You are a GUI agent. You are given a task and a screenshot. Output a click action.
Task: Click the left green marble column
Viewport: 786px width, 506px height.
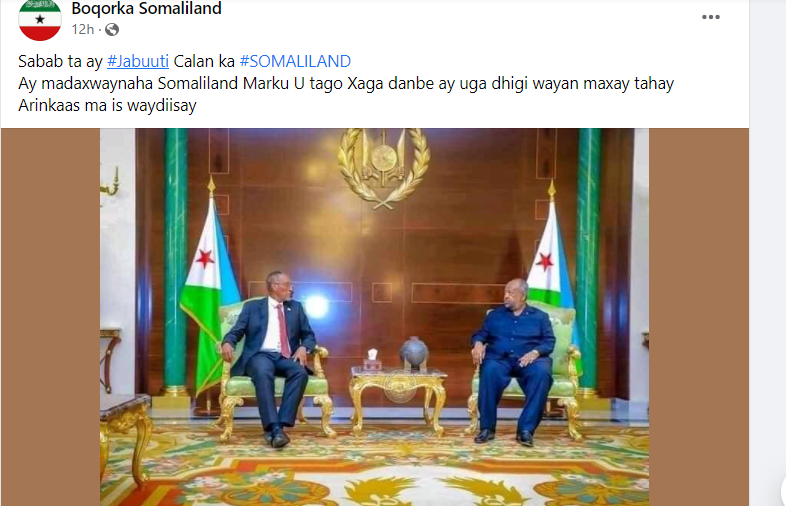[x=176, y=261]
